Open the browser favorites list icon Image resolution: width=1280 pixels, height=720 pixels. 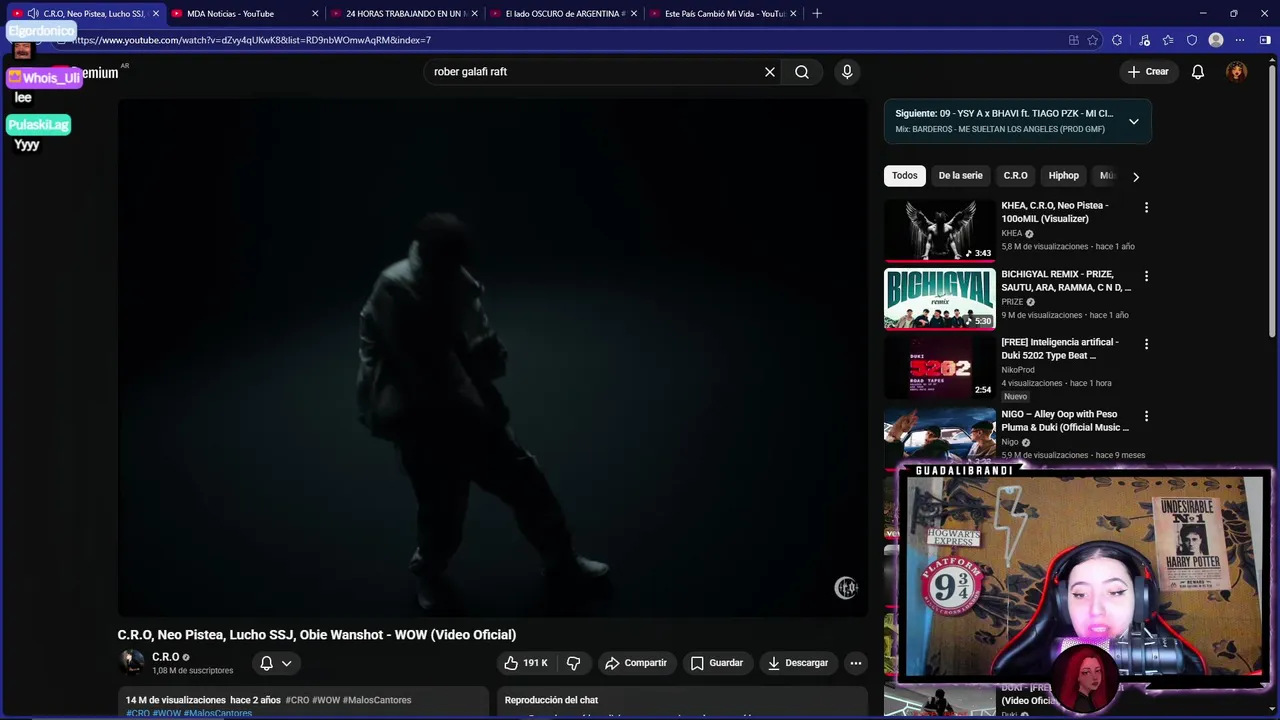pos(1168,40)
